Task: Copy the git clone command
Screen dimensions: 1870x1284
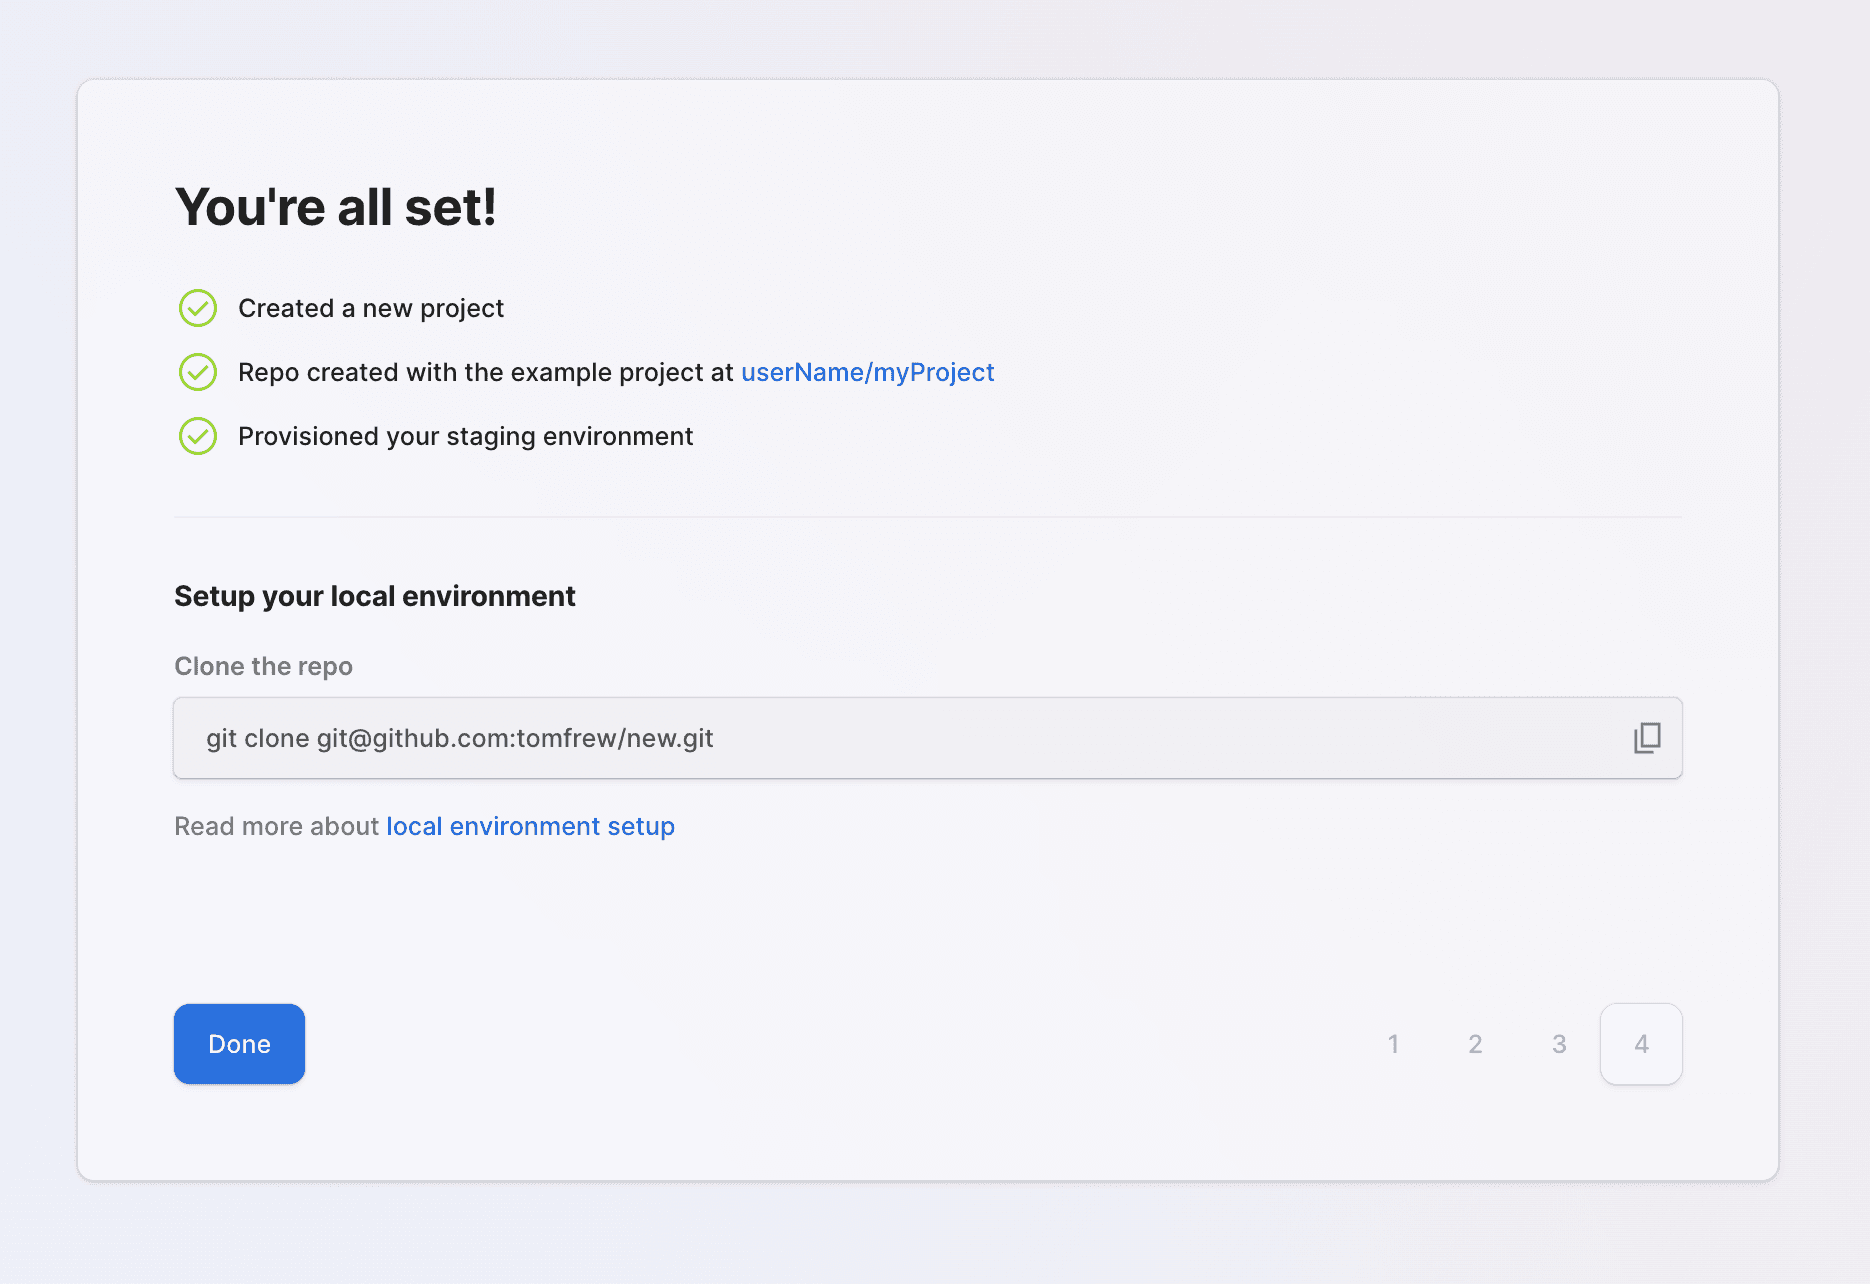Action: 1647,738
